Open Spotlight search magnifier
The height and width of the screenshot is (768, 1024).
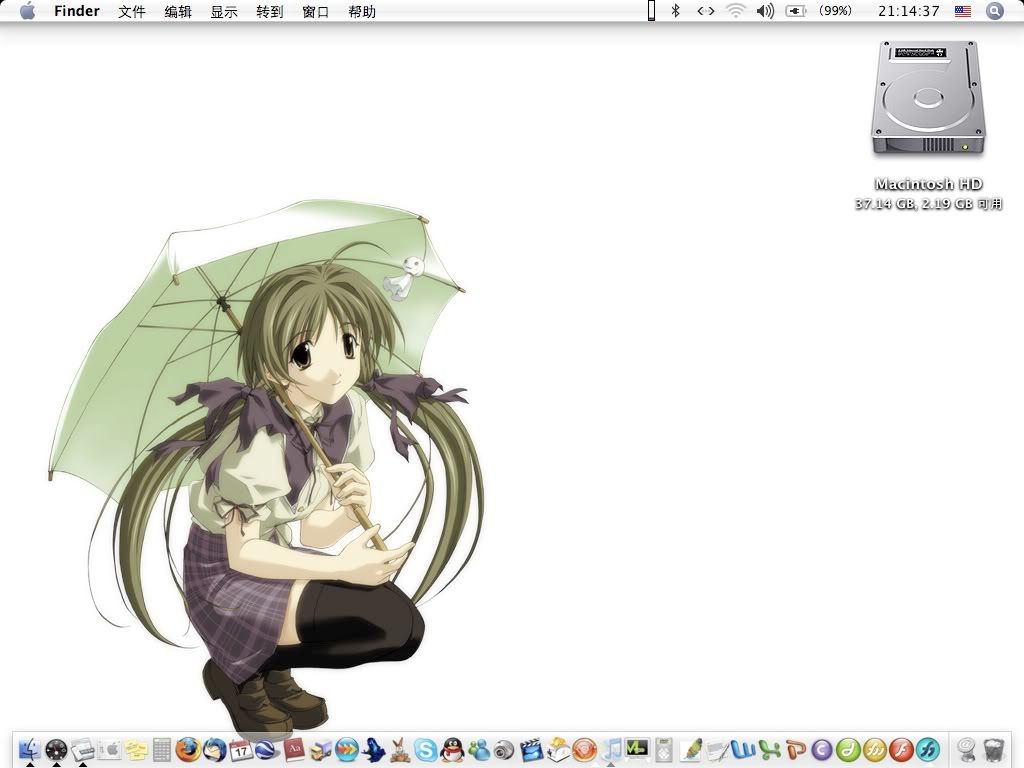pos(995,10)
